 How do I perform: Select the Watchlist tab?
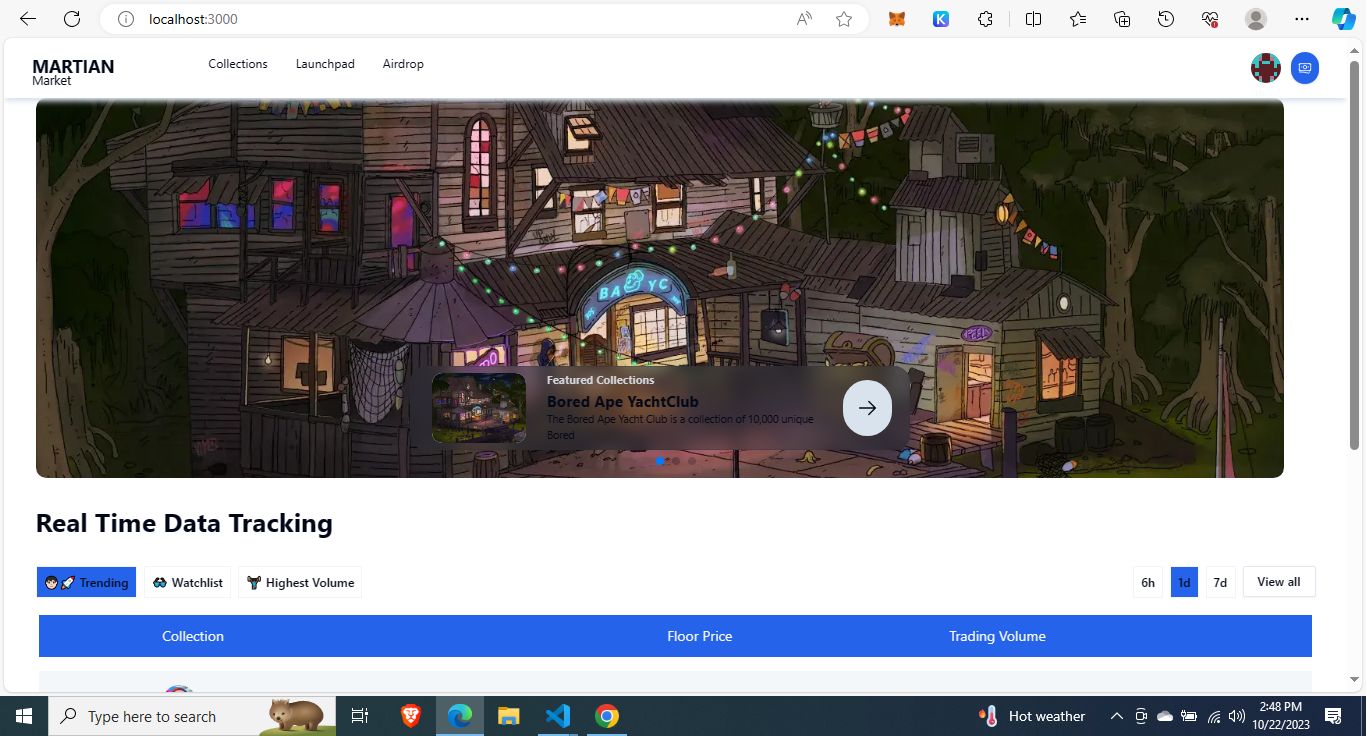pos(188,582)
